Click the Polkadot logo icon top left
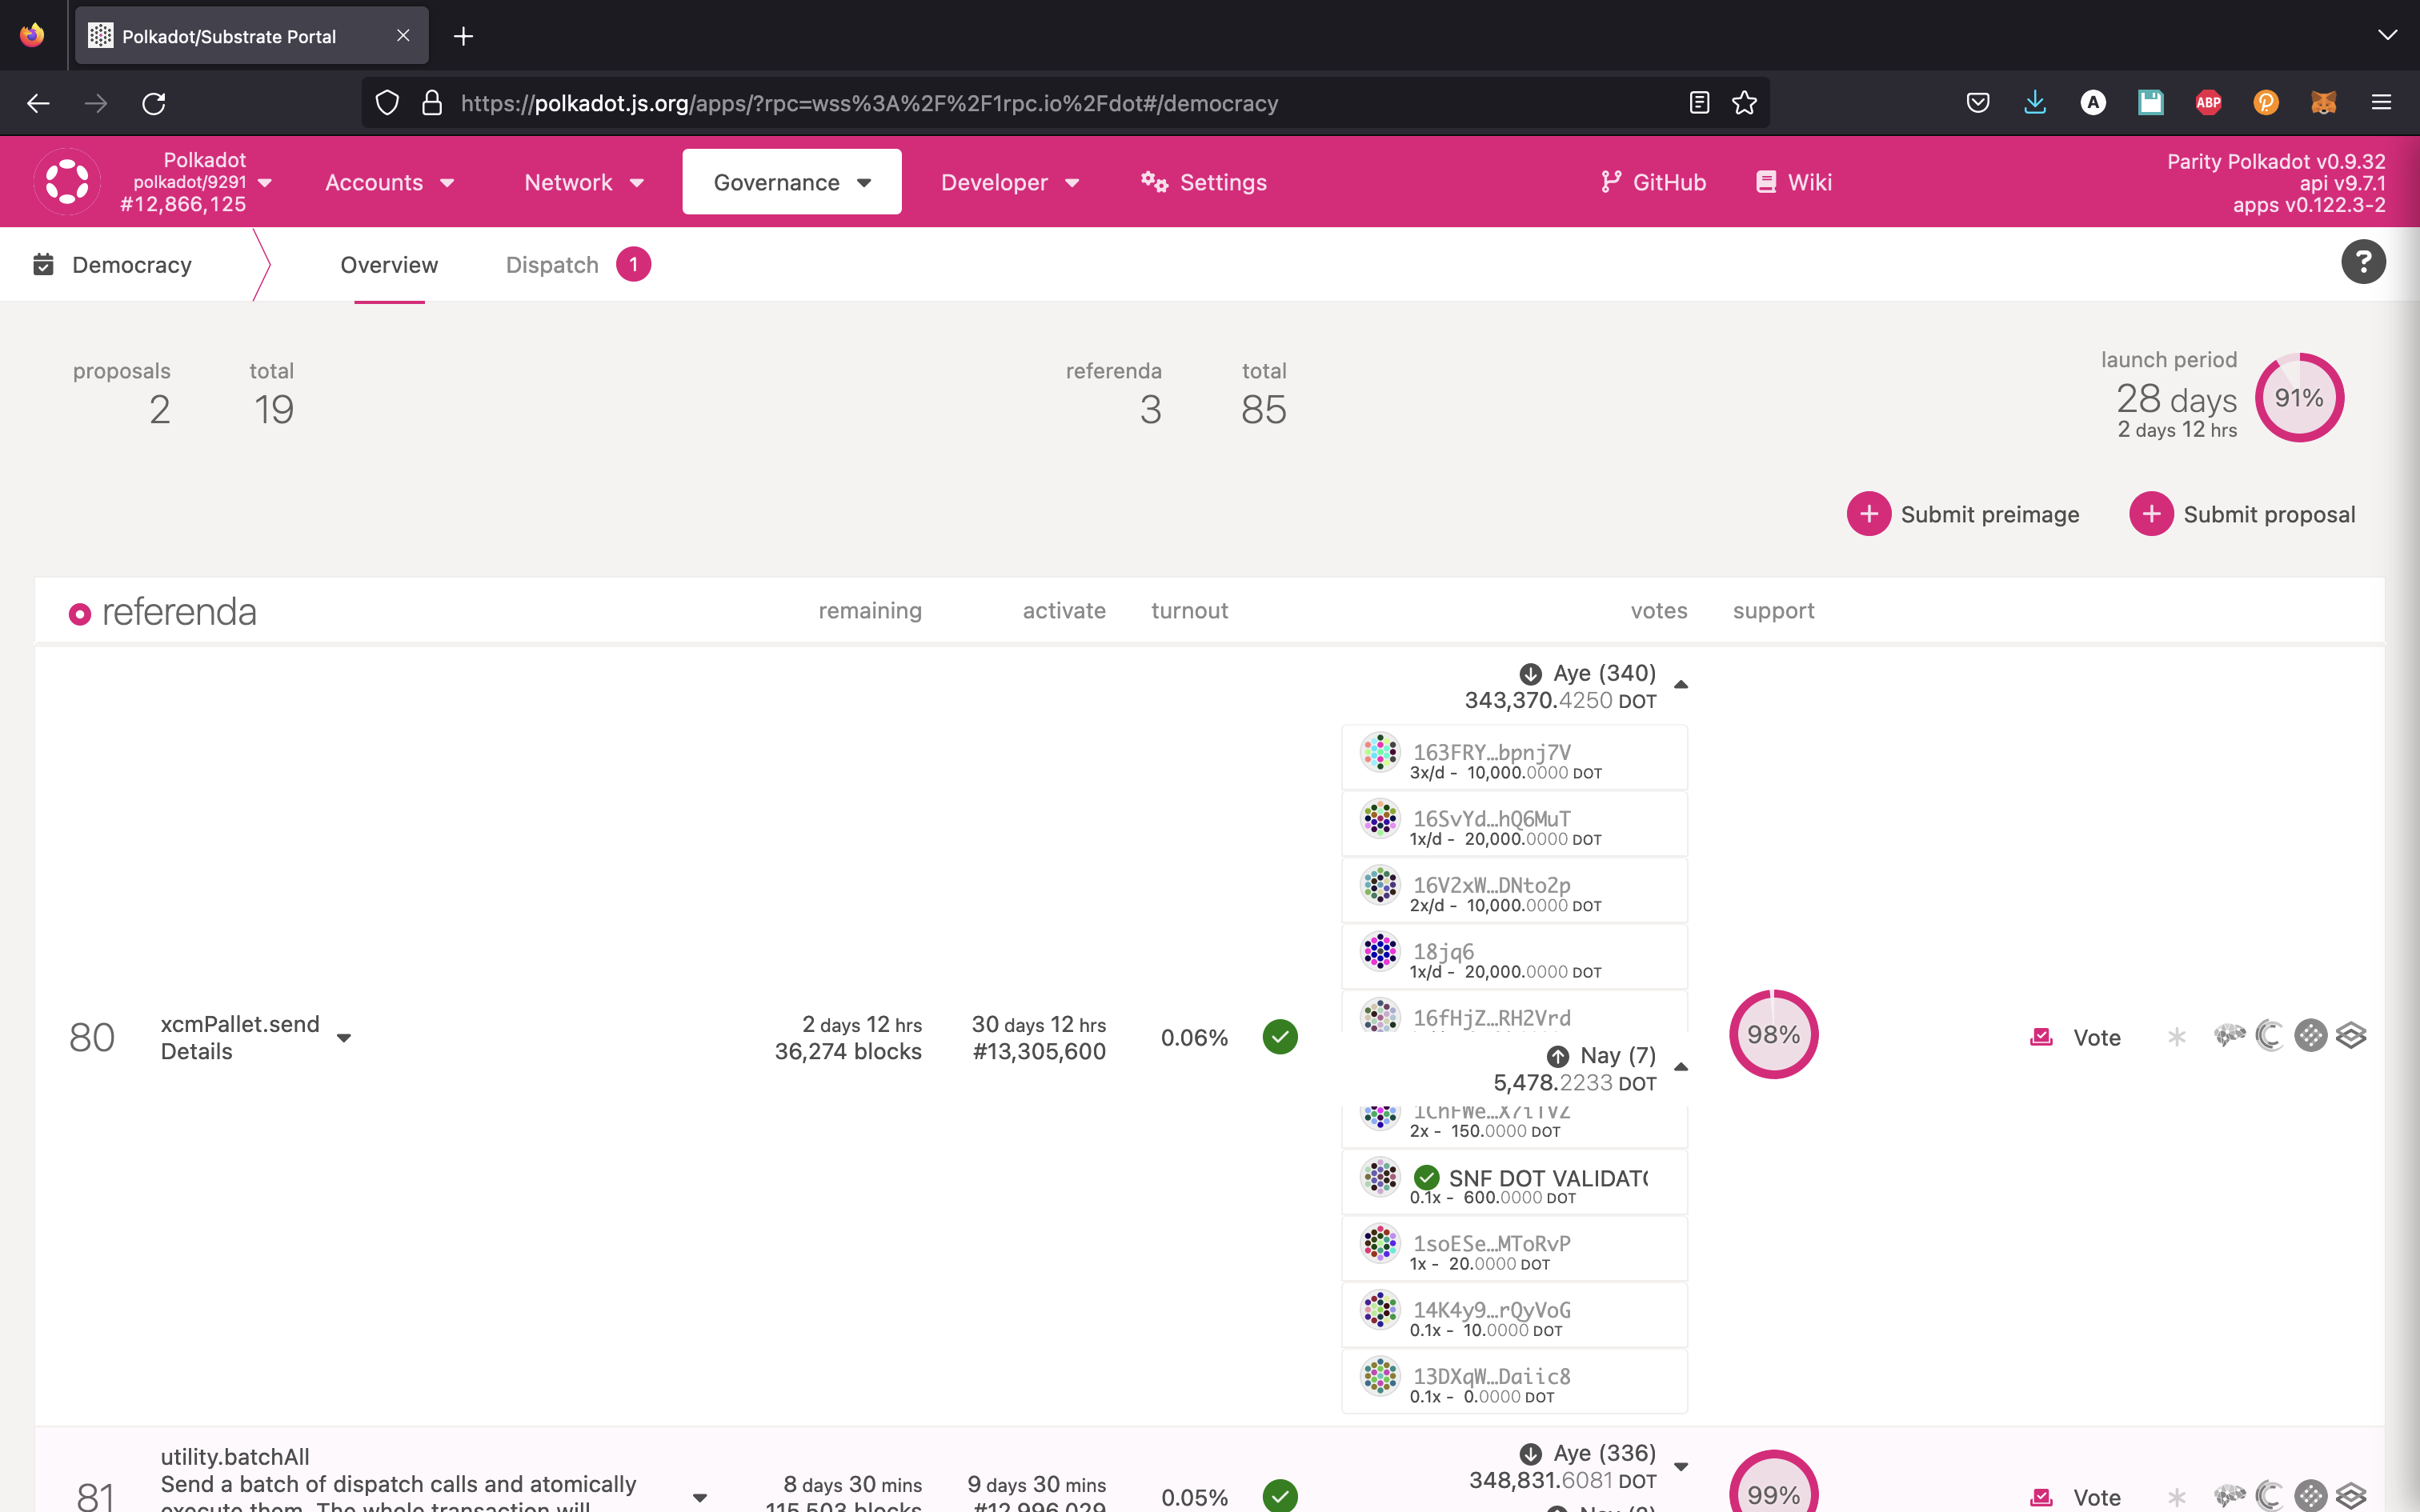The height and width of the screenshot is (1512, 2420). [66, 181]
